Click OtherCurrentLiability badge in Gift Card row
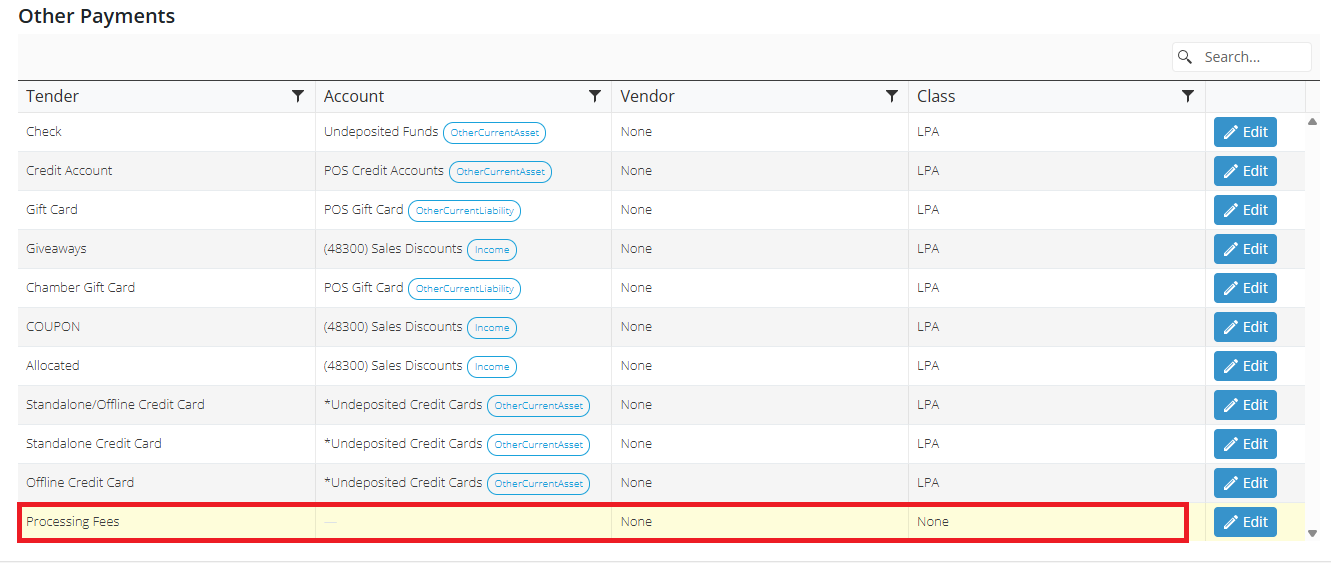This screenshot has height=566, width=1331. (464, 211)
